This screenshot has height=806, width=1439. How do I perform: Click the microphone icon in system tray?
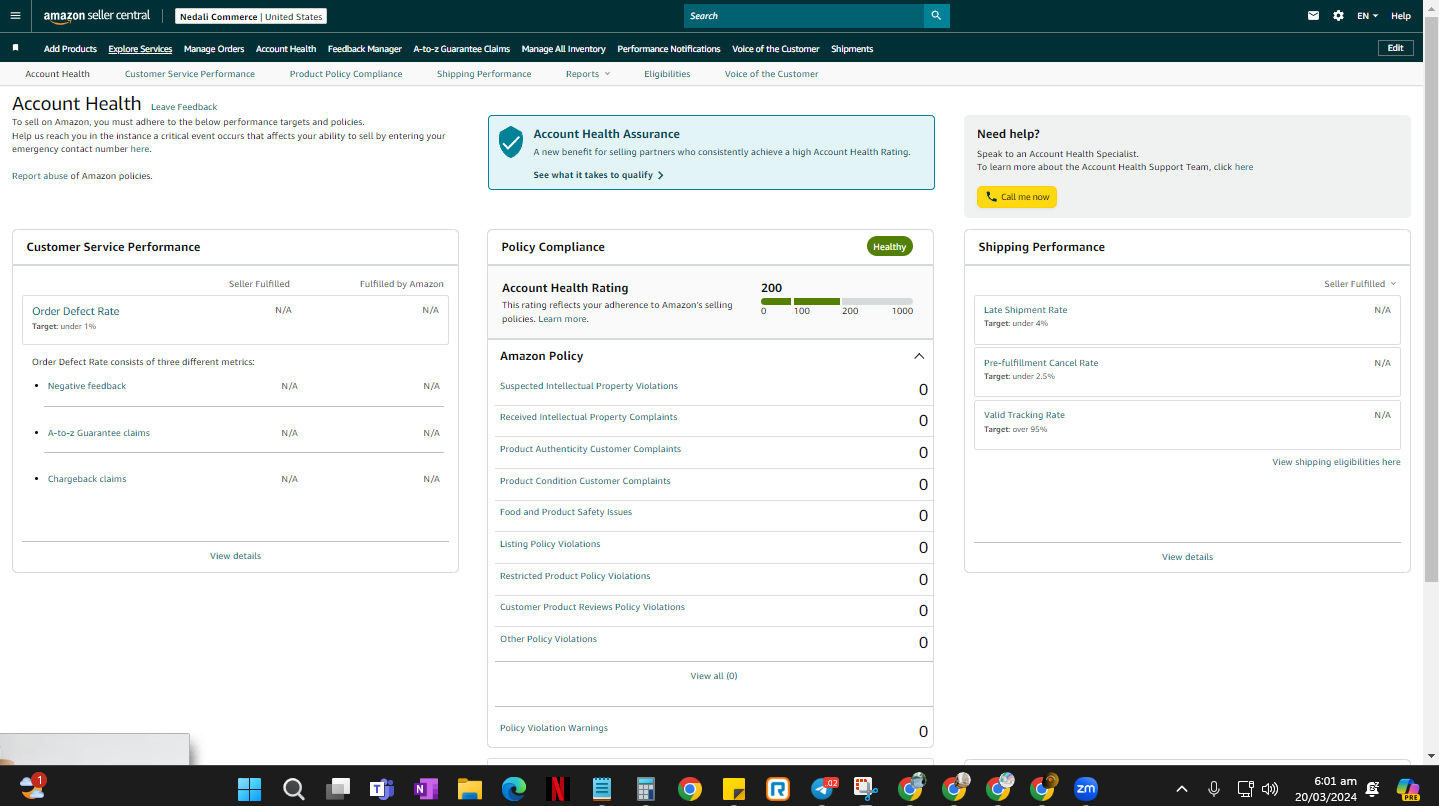click(1214, 789)
